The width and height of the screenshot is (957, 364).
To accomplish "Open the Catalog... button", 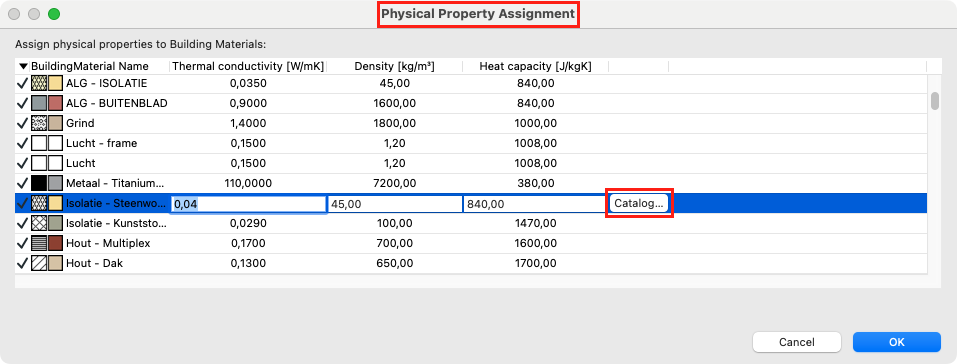I will pos(638,204).
